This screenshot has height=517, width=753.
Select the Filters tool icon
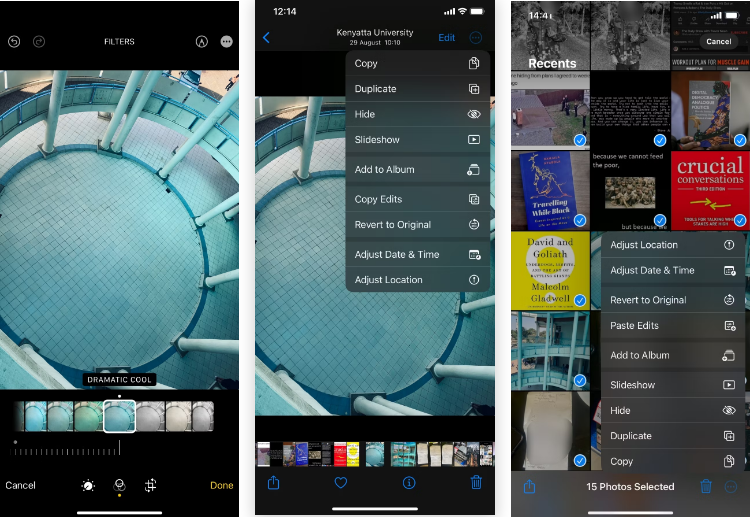pos(119,485)
